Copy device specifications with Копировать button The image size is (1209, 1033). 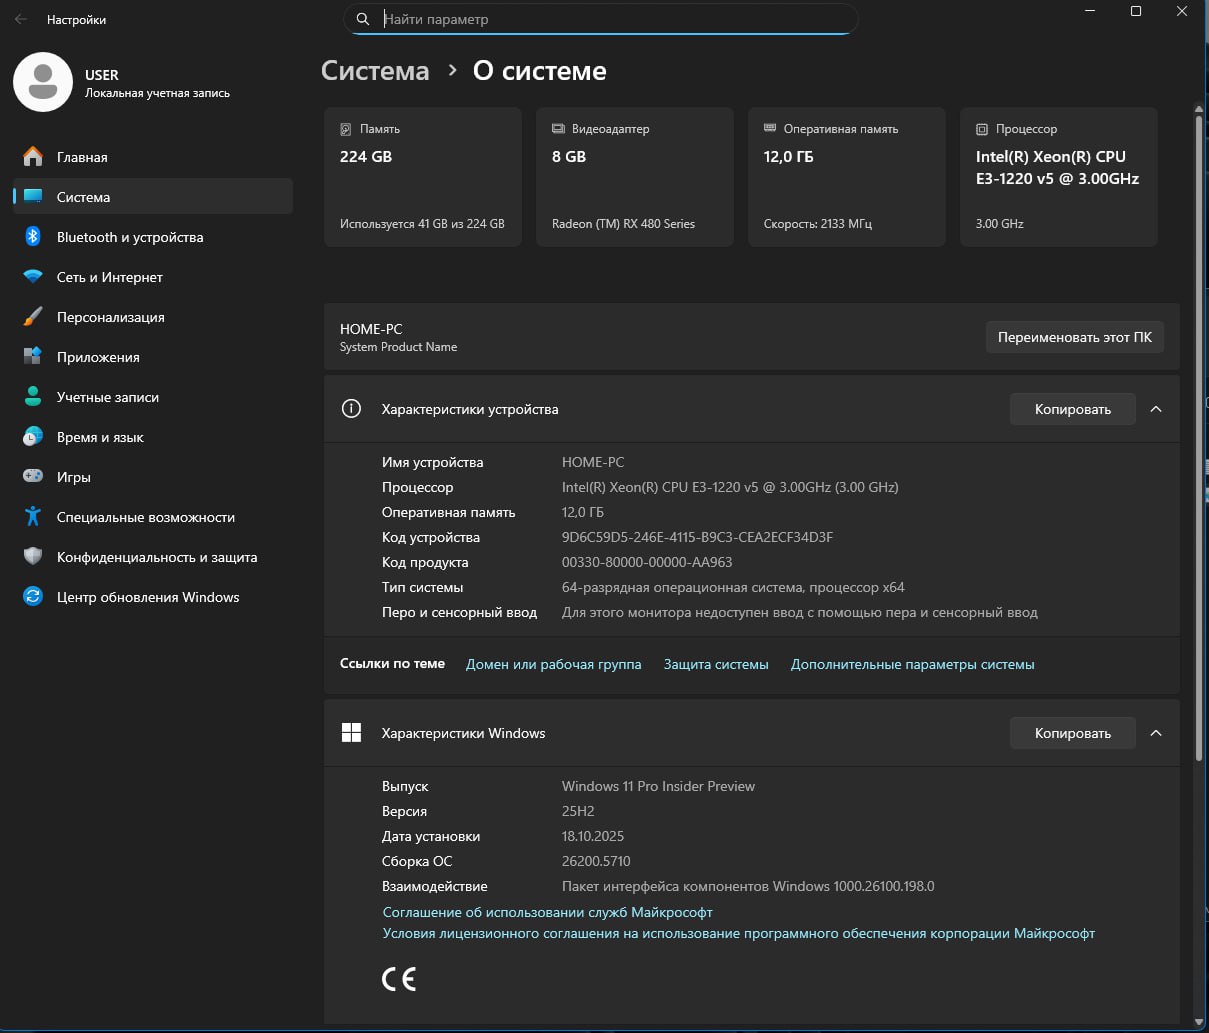[1072, 409]
